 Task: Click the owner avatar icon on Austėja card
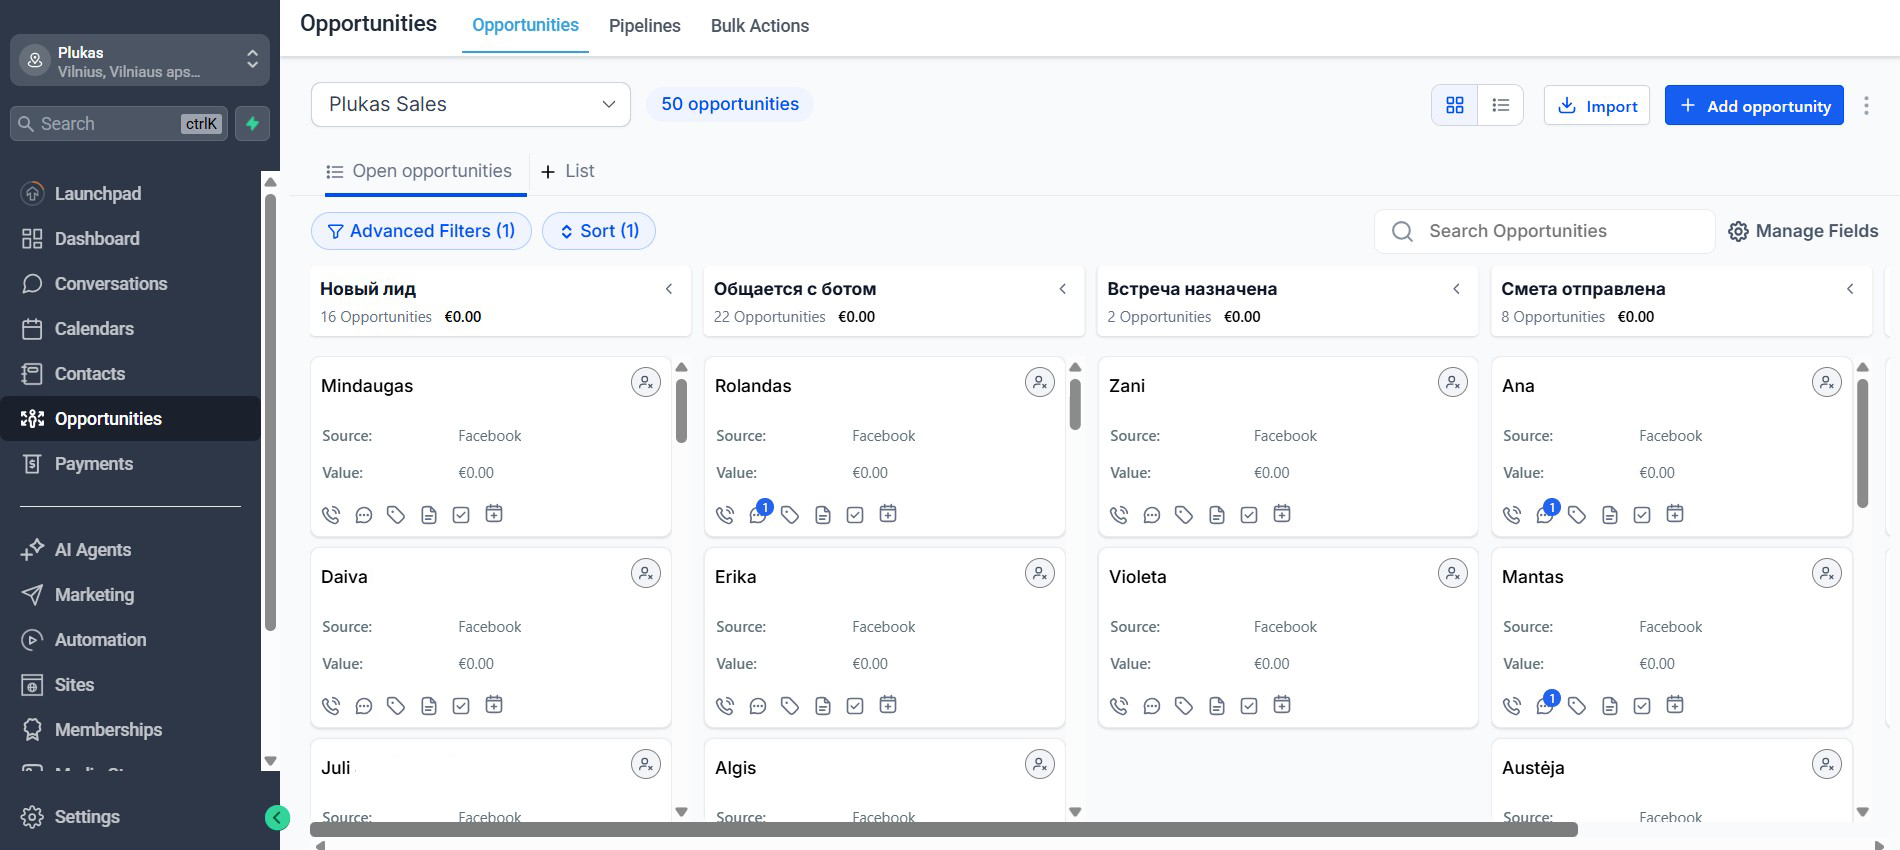pyautogui.click(x=1827, y=764)
